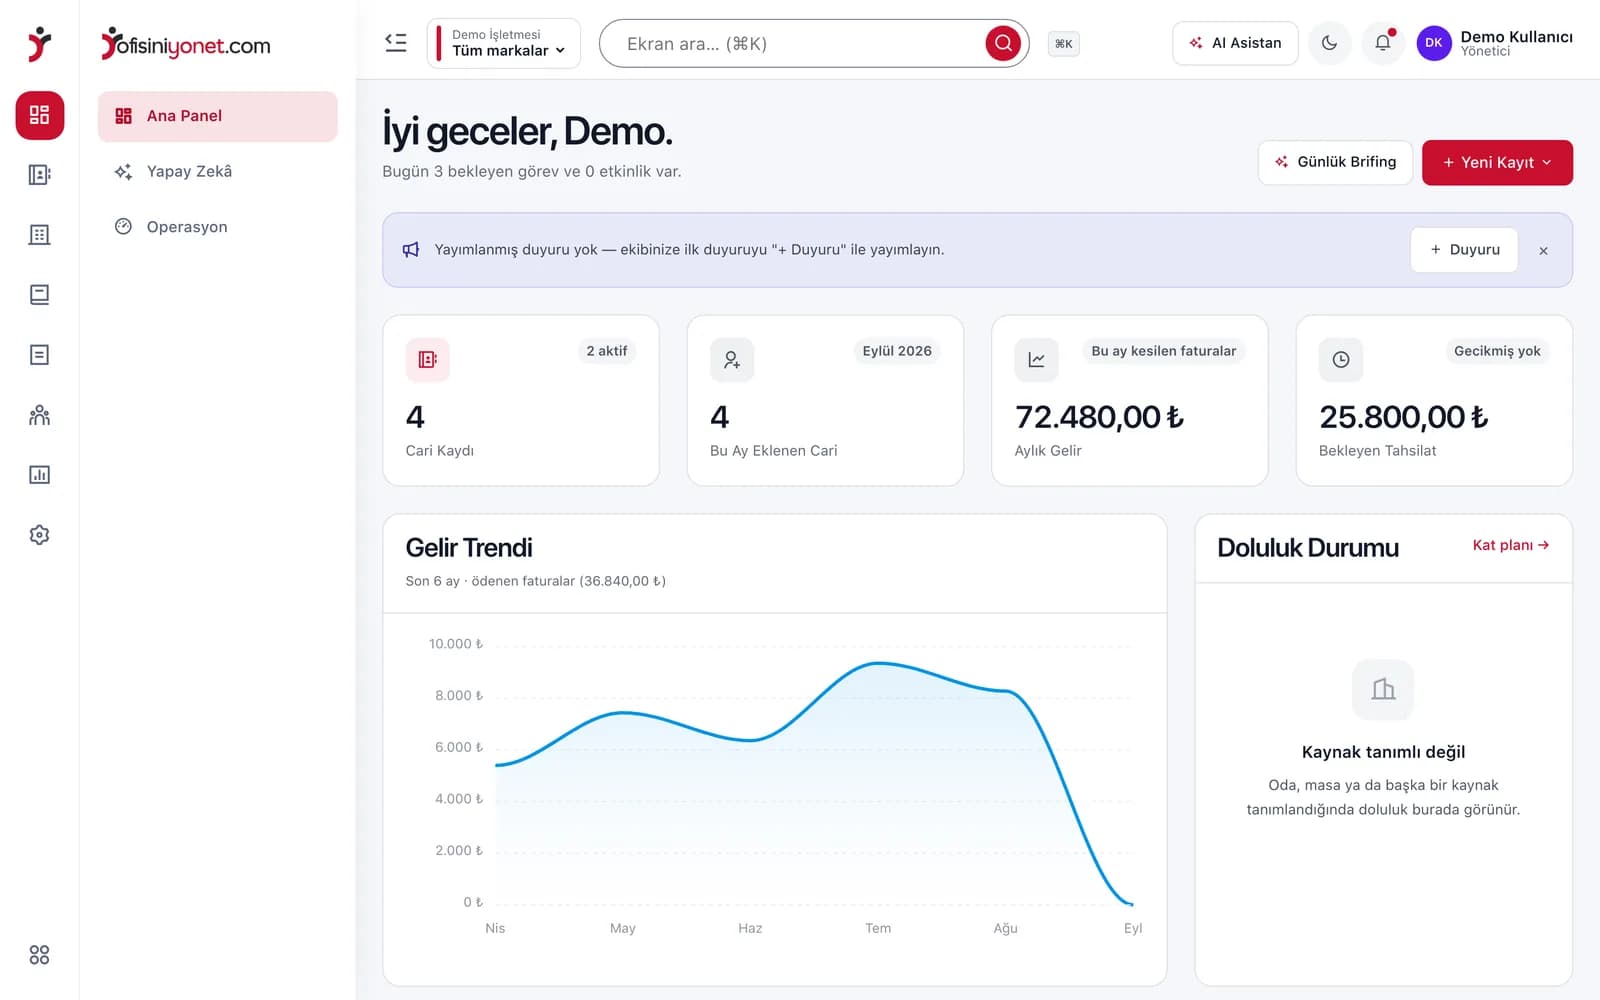Click the 25.800,00 ₺ amount

click(x=1403, y=417)
